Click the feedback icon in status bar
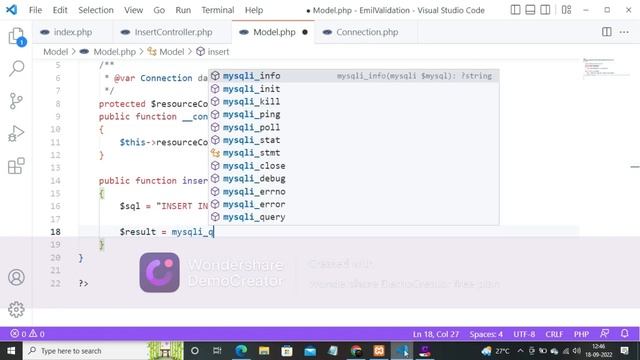Screen dimensions: 640x360 604,333
